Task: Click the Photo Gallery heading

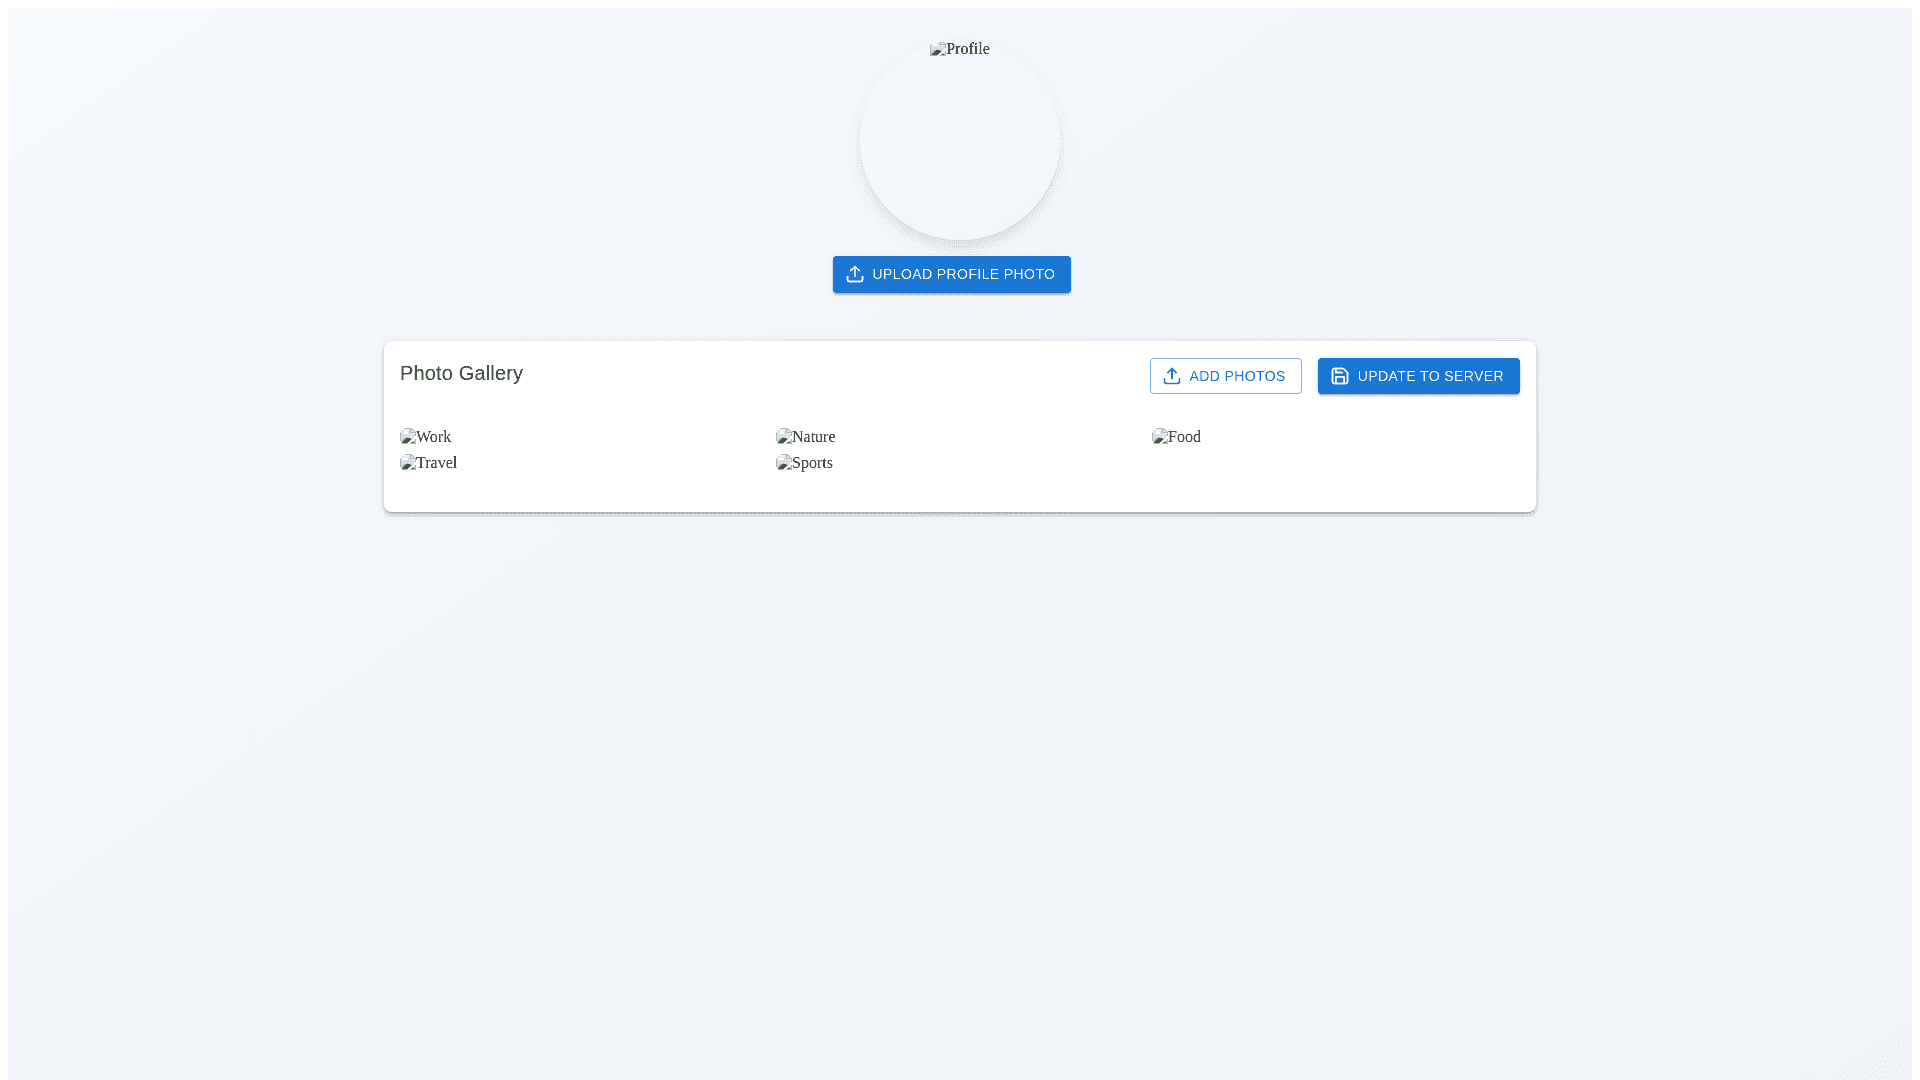Action: (x=461, y=373)
